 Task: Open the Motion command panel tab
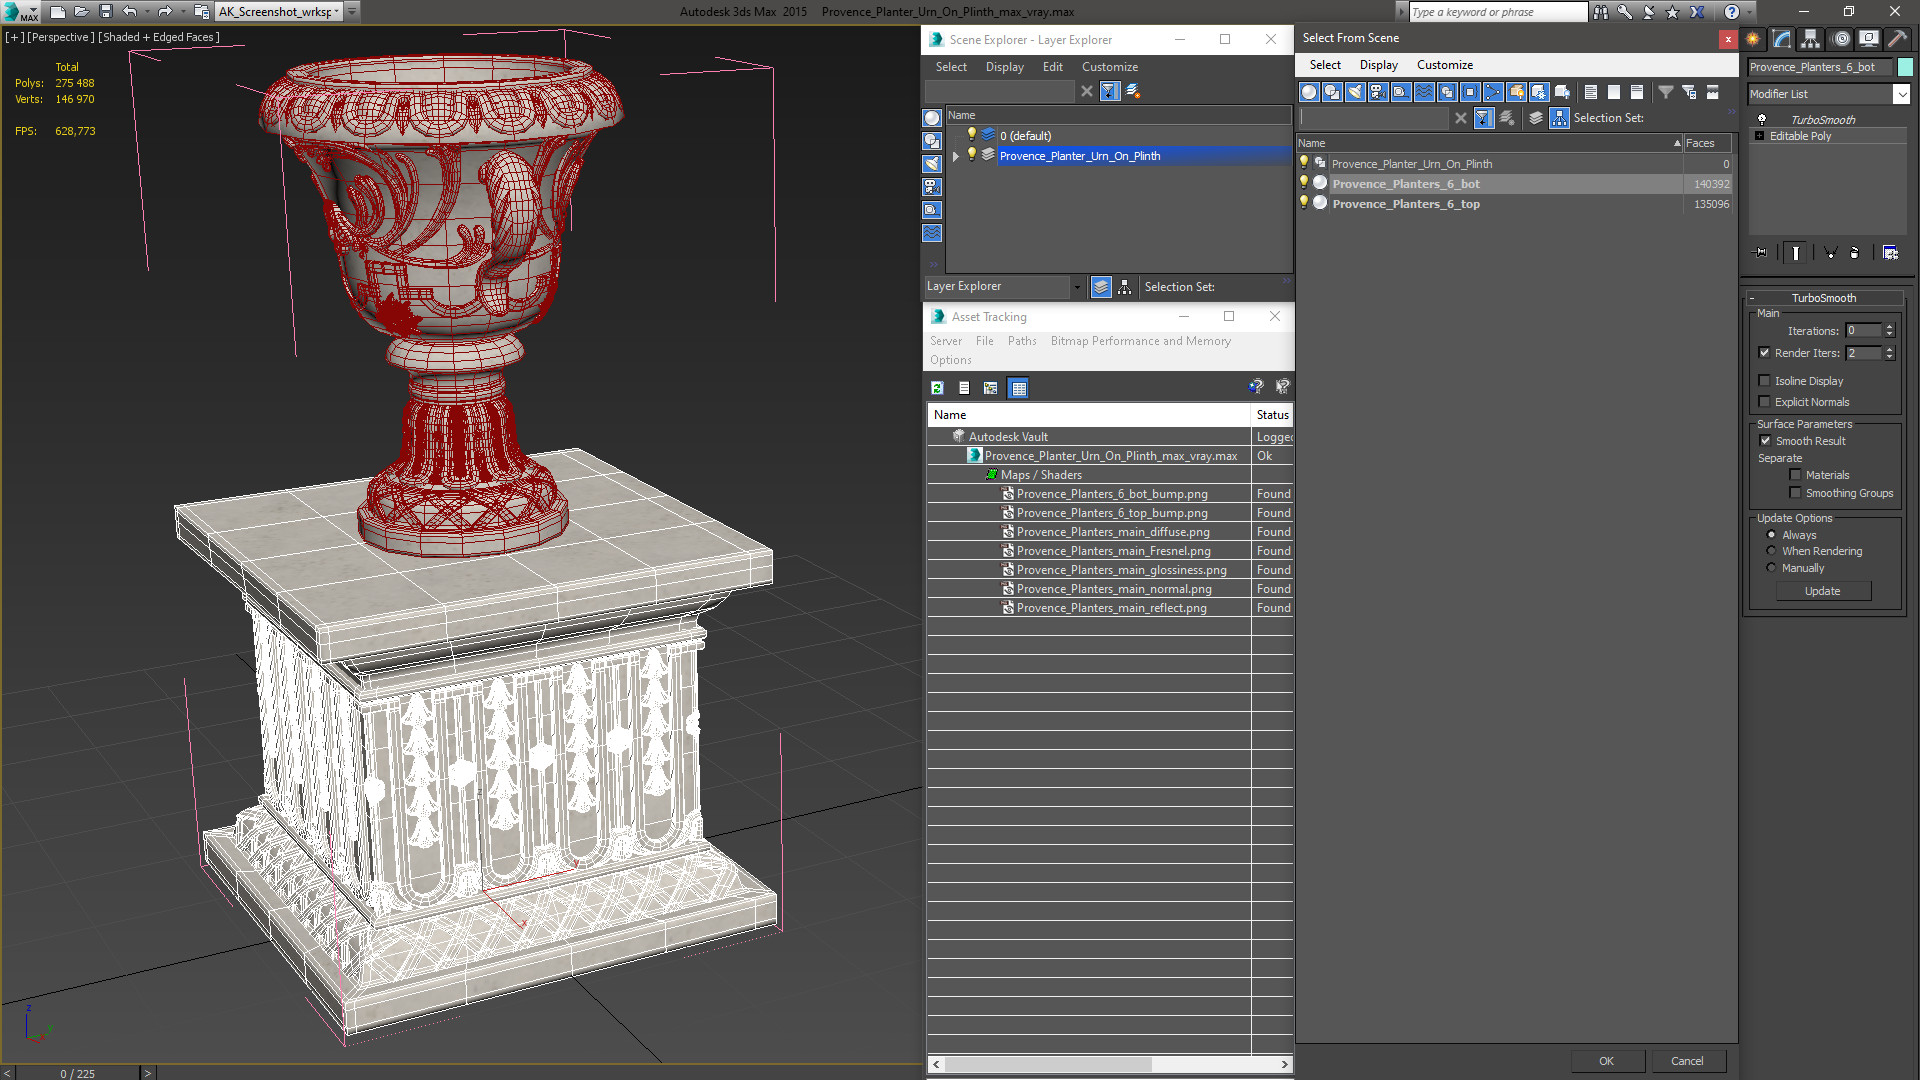coord(1840,39)
